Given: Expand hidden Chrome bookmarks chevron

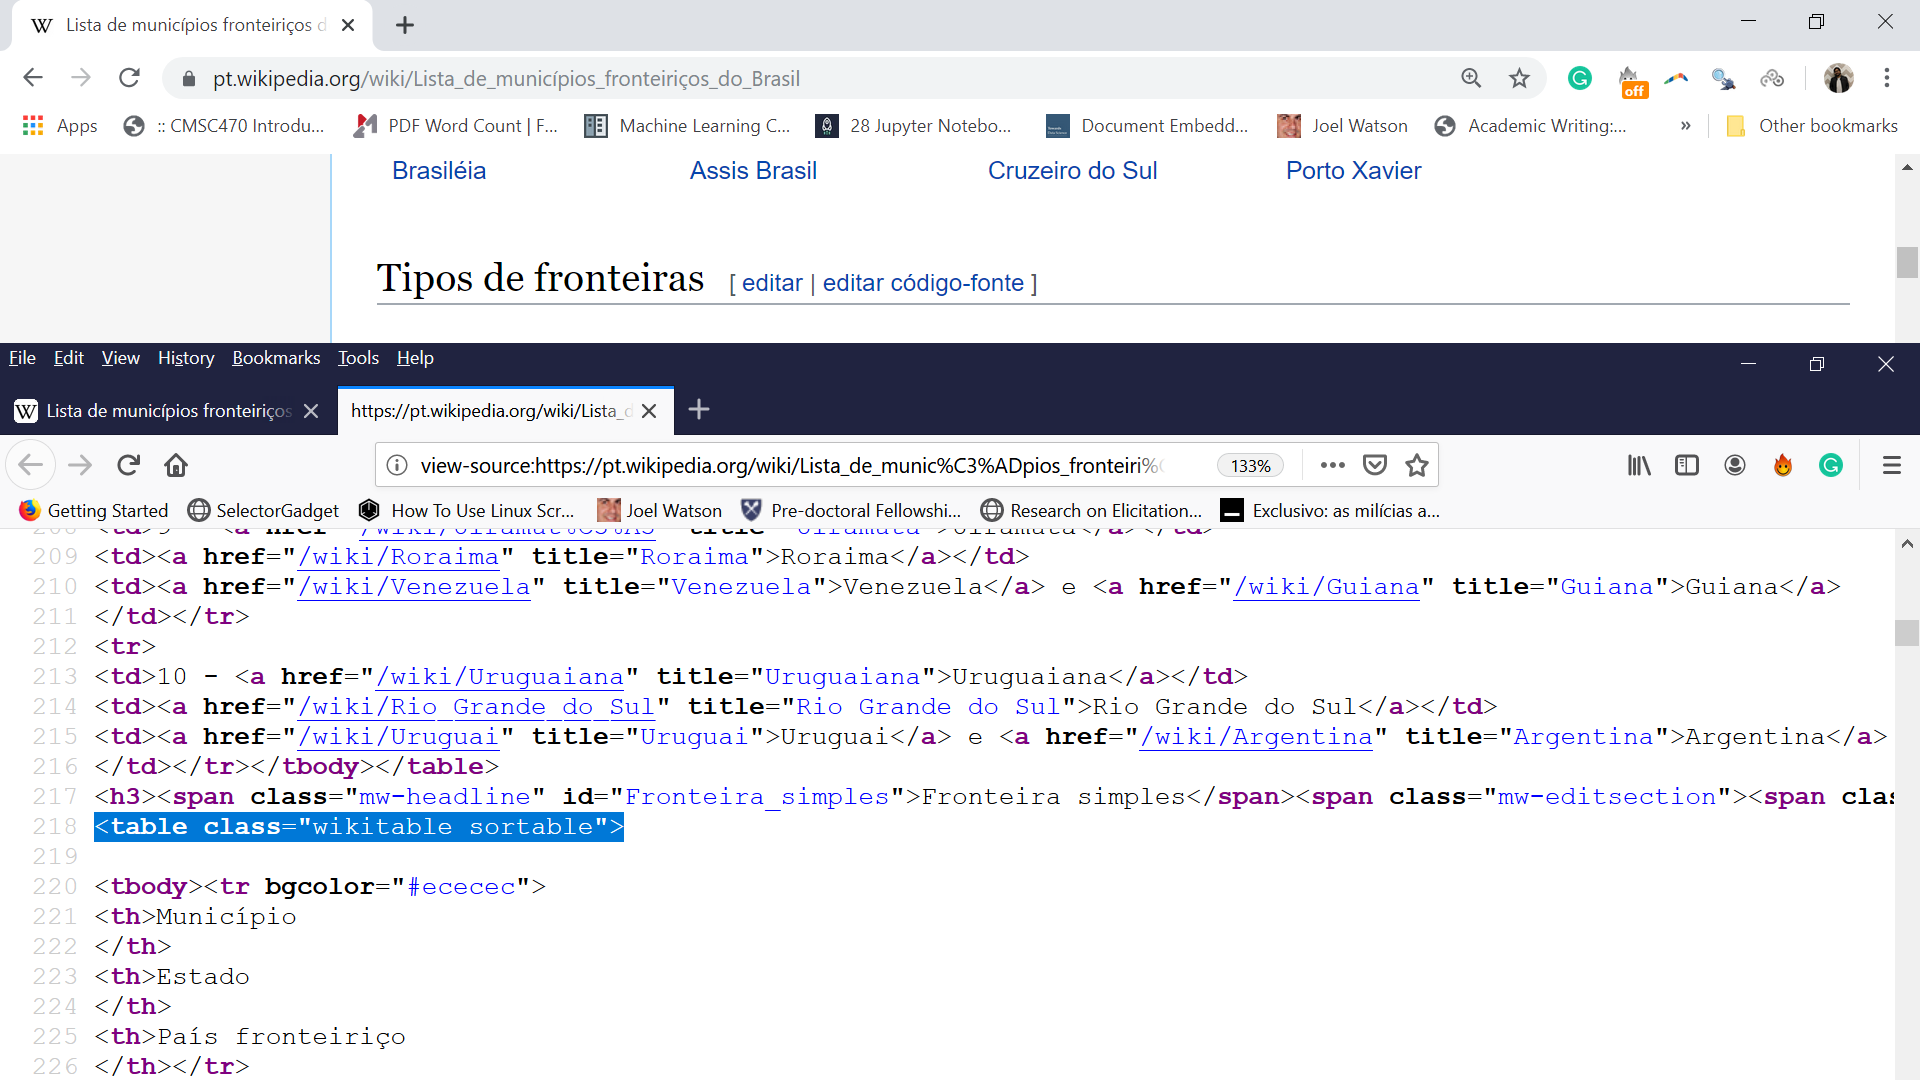Looking at the screenshot, I should 1686,126.
